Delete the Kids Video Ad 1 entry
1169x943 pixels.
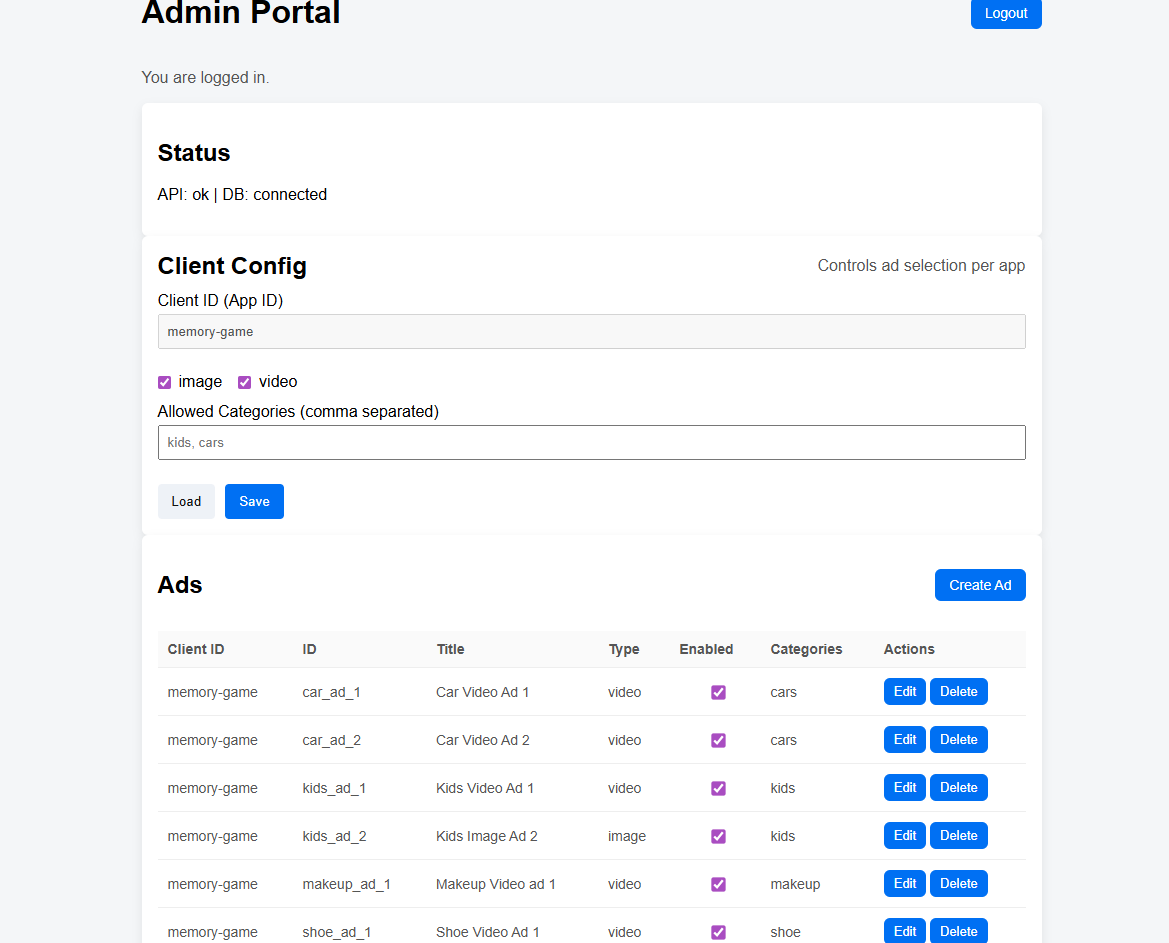[958, 787]
